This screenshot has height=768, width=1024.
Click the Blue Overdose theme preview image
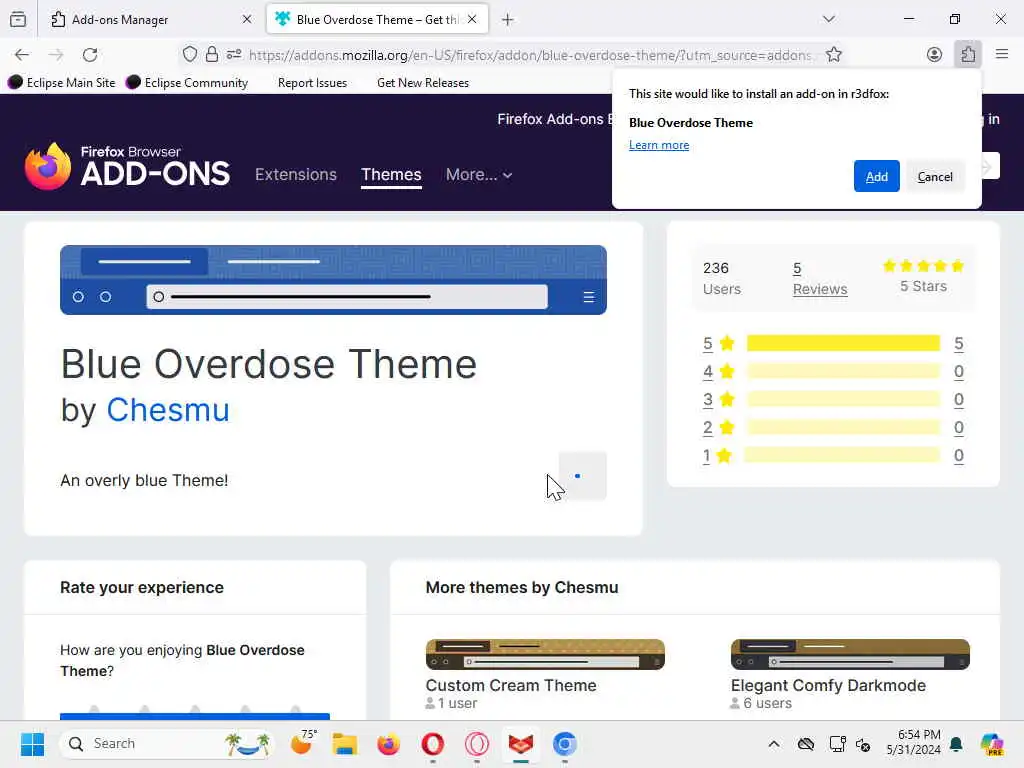(x=333, y=280)
